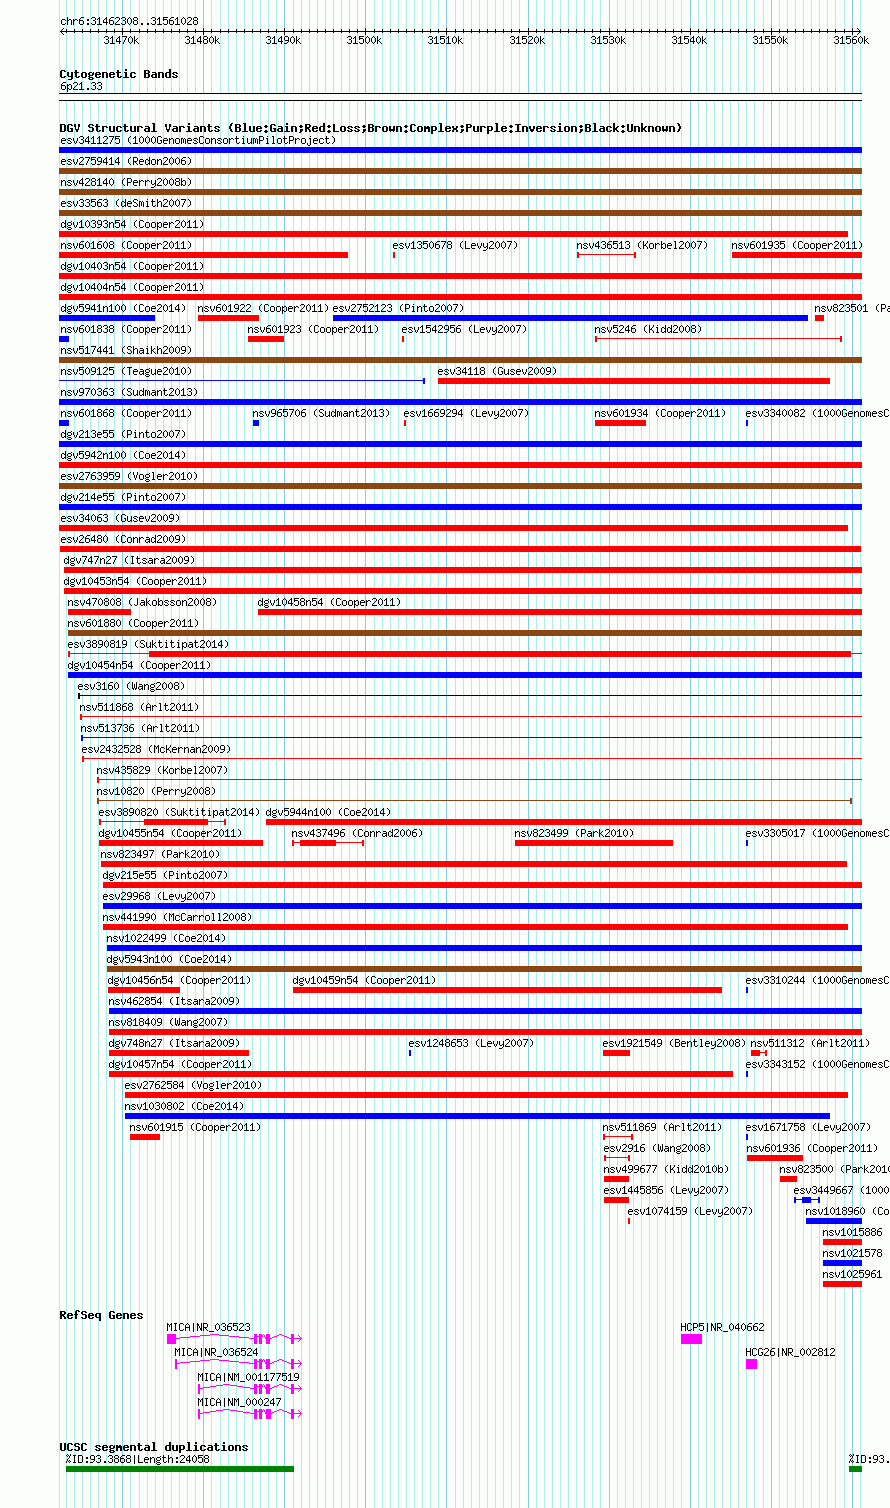The height and width of the screenshot is (1508, 890).
Task: Select the esv2752123 (Pinto2007) blue gain bar
Action: pos(570,318)
